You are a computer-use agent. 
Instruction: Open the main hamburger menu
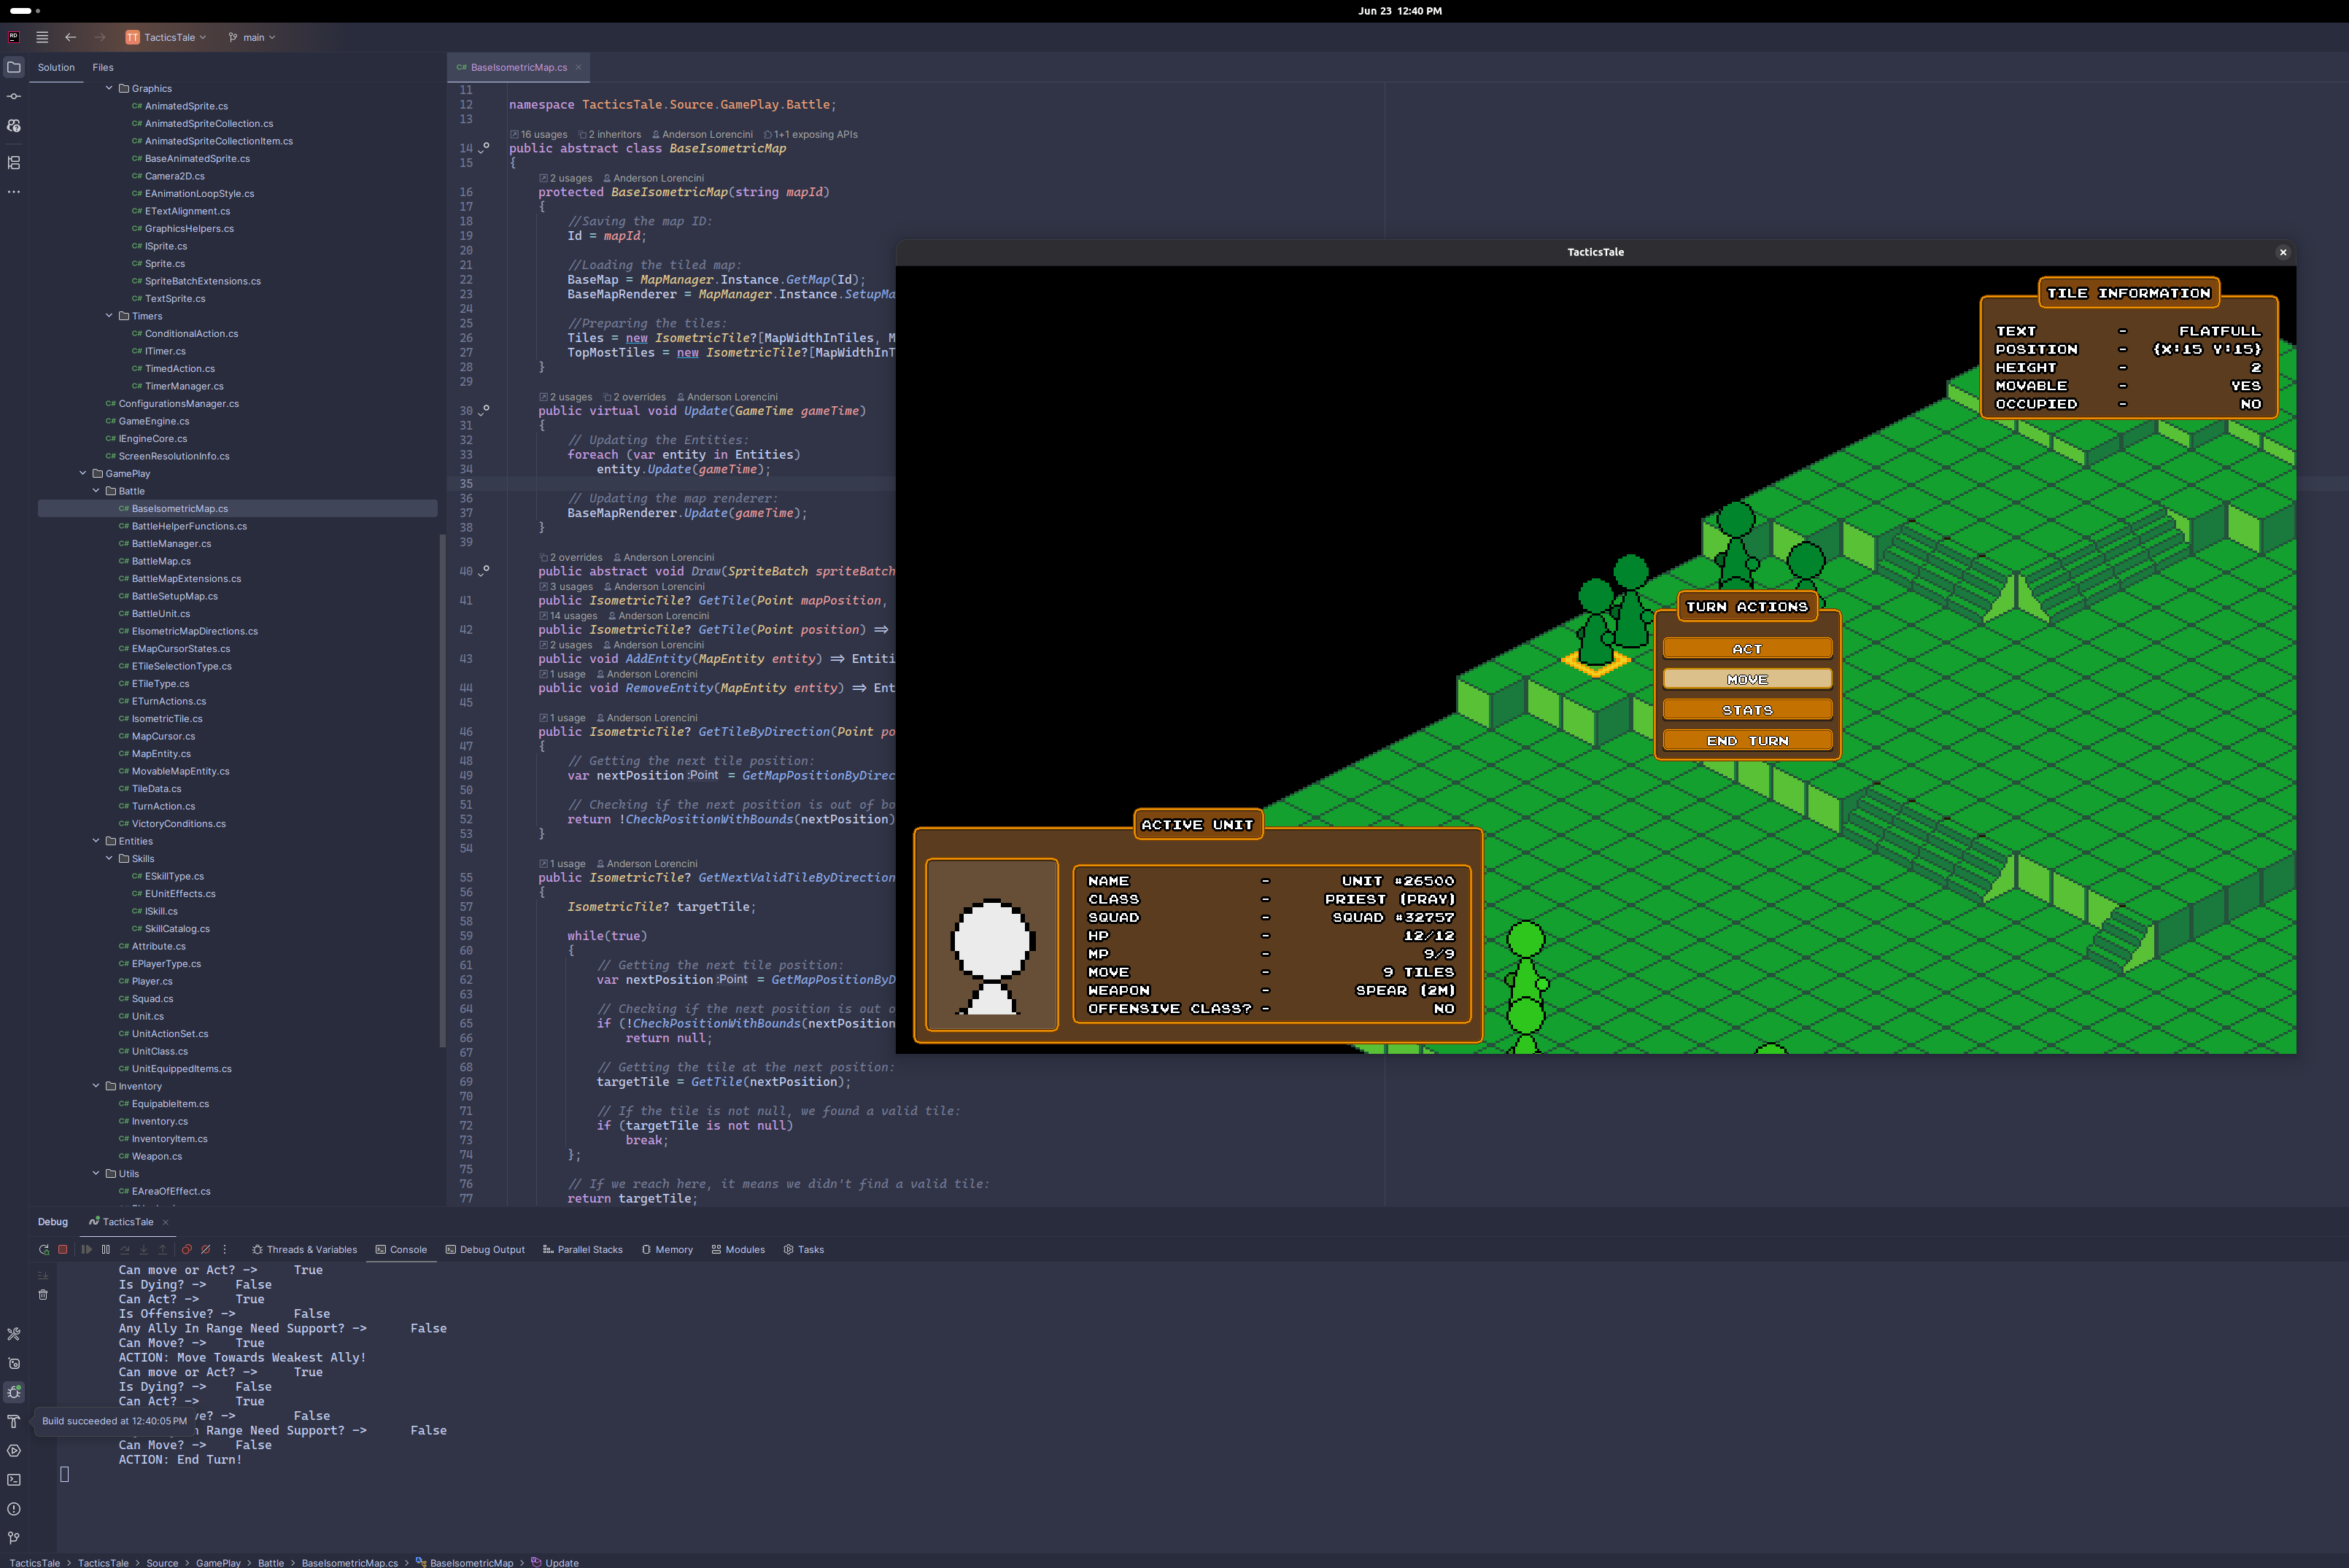tap(42, 37)
